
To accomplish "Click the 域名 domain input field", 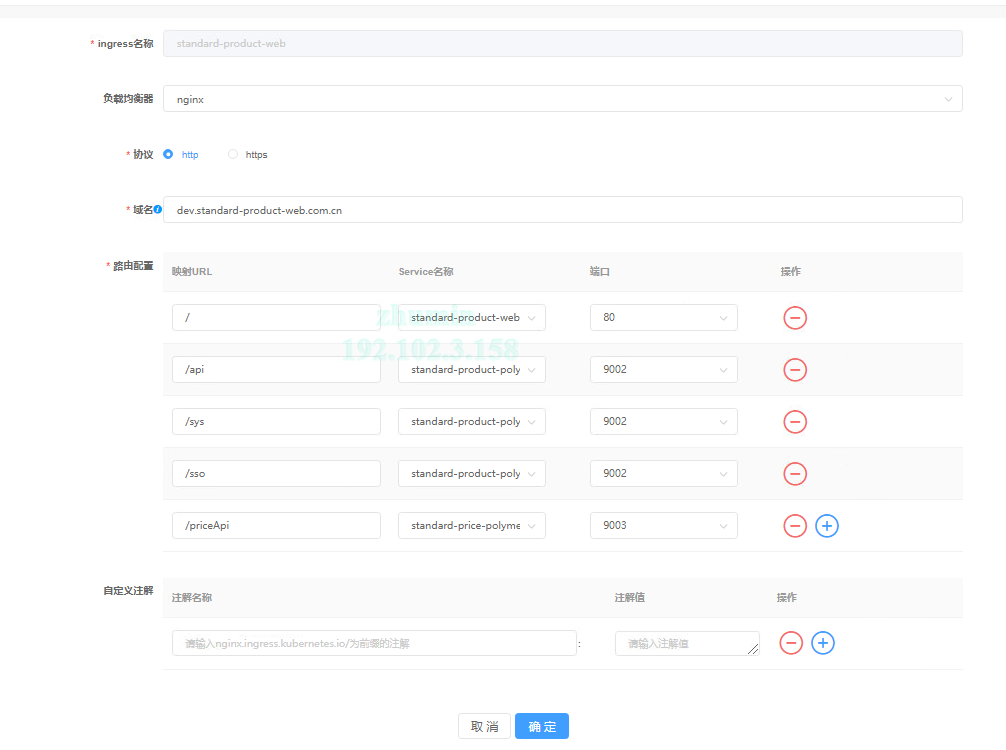I will tap(563, 210).
